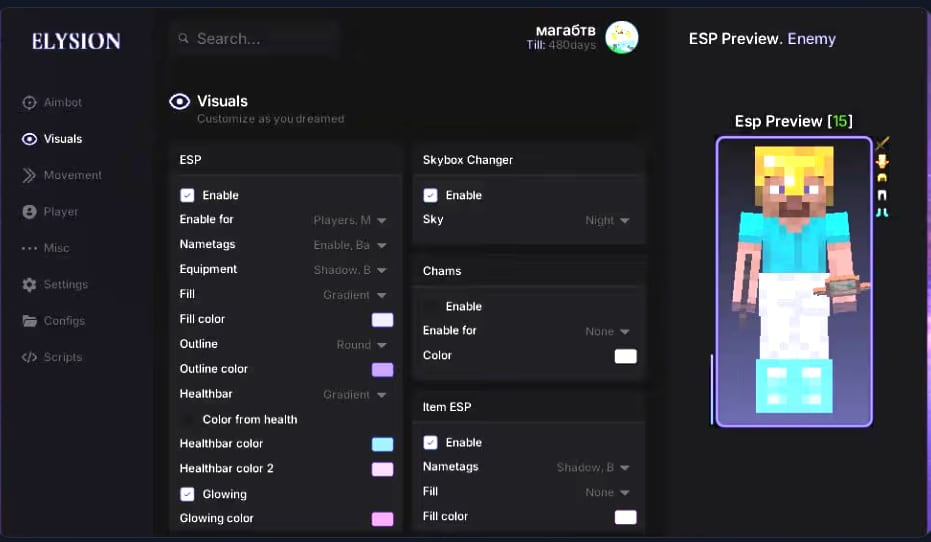931x542 pixels.
Task: Click the Search input field
Action: pyautogui.click(x=254, y=39)
